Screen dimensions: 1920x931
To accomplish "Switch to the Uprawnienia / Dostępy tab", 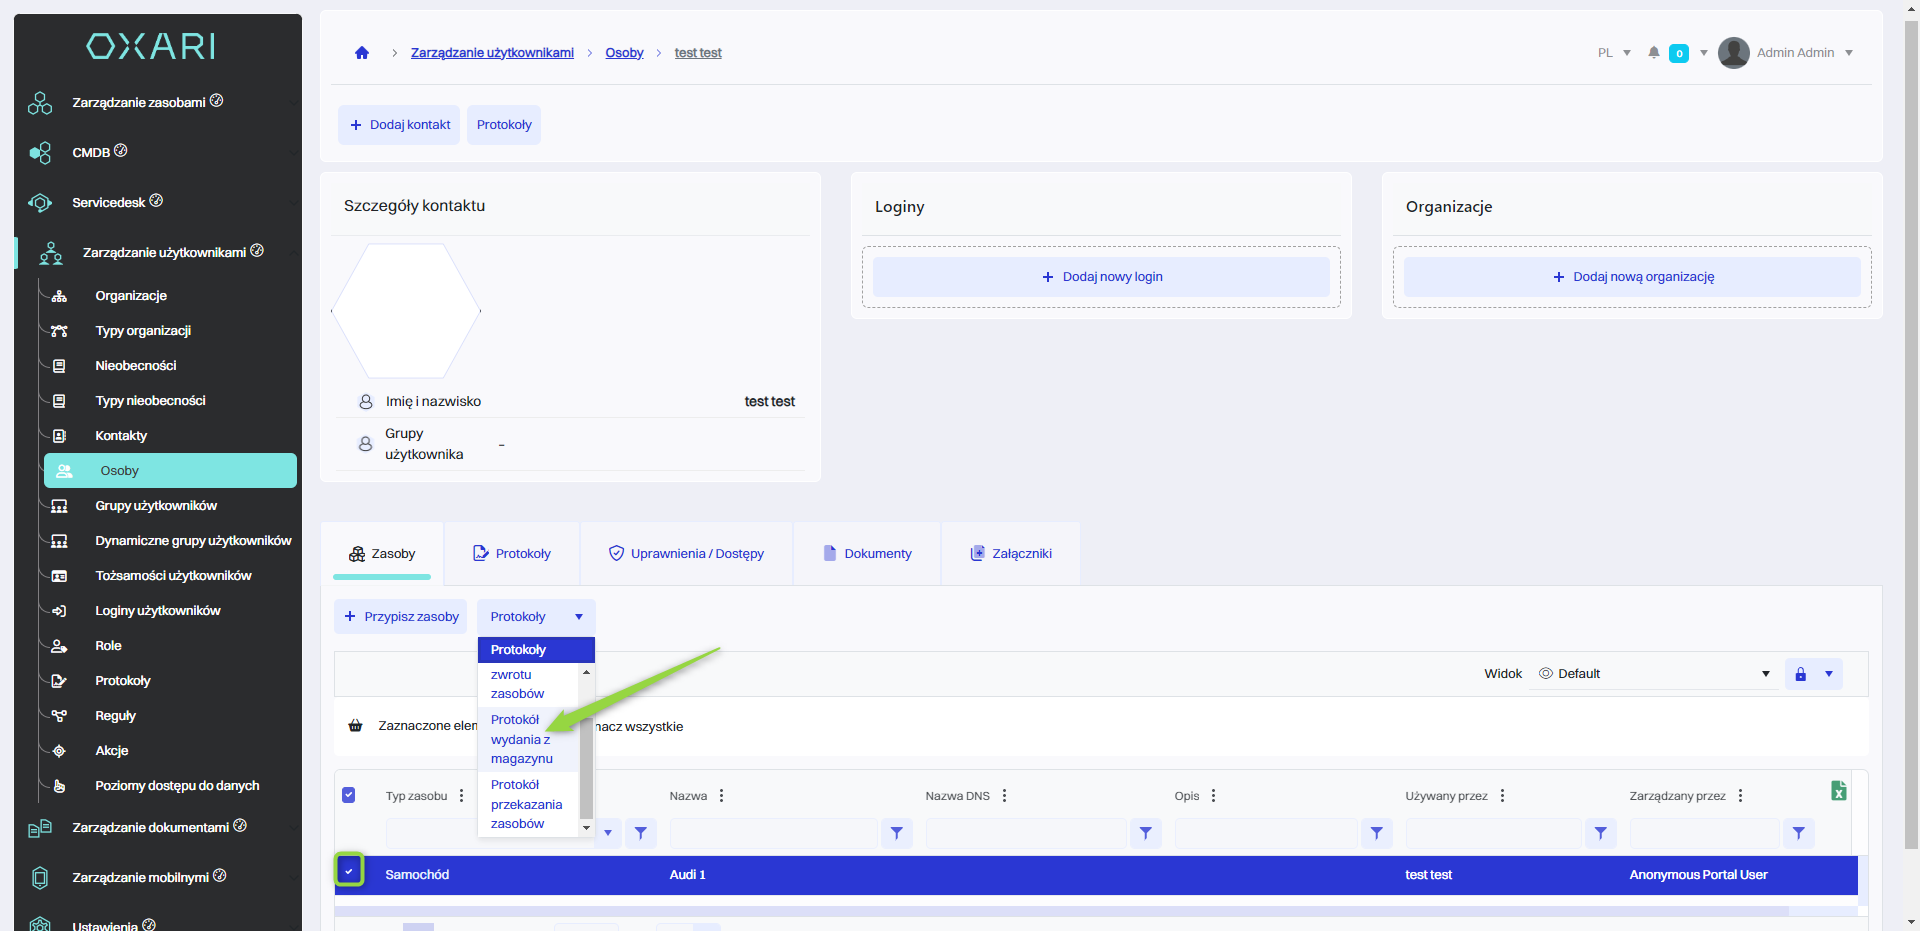I will pos(686,554).
